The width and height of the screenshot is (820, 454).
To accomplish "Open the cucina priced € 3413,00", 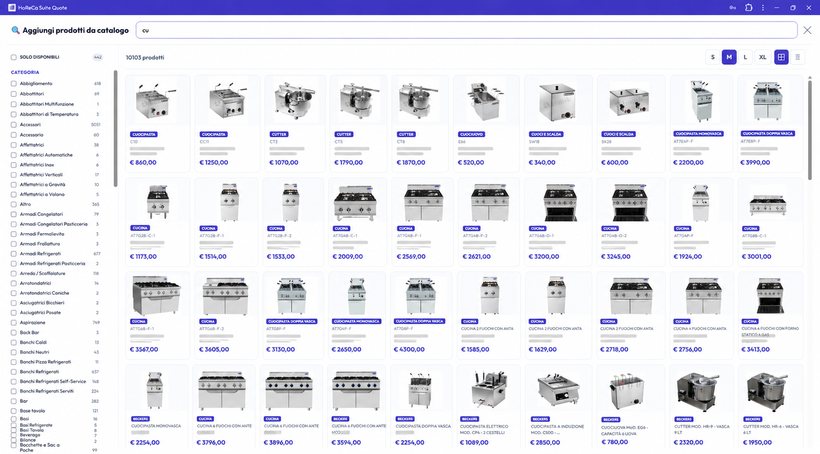I will click(769, 315).
